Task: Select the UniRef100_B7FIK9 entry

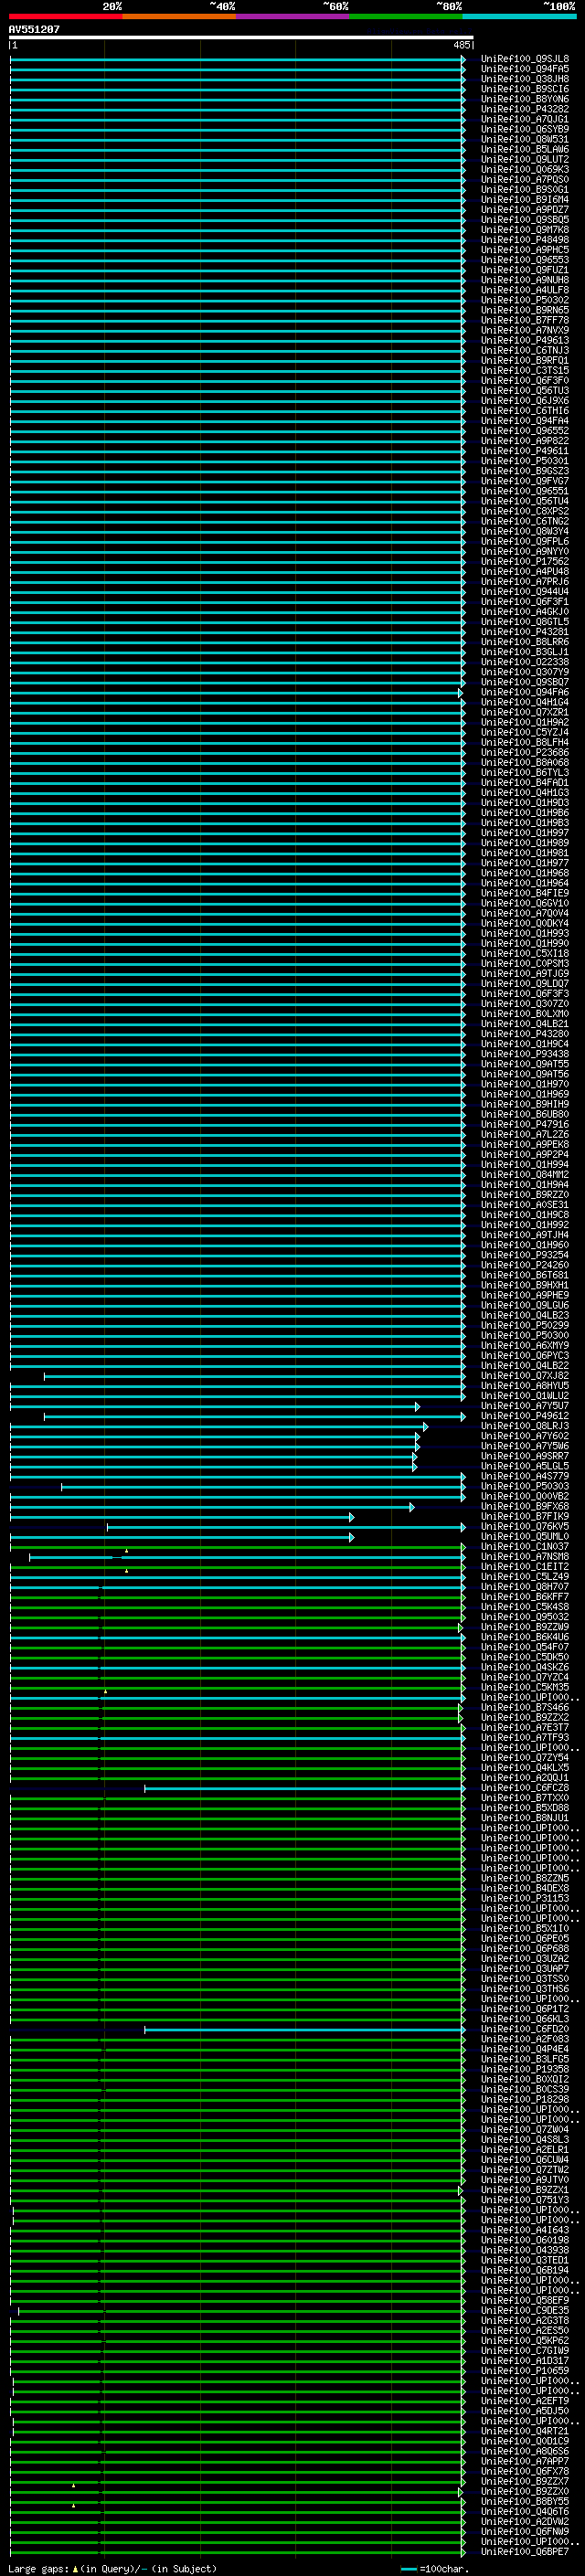Action: [x=525, y=1516]
